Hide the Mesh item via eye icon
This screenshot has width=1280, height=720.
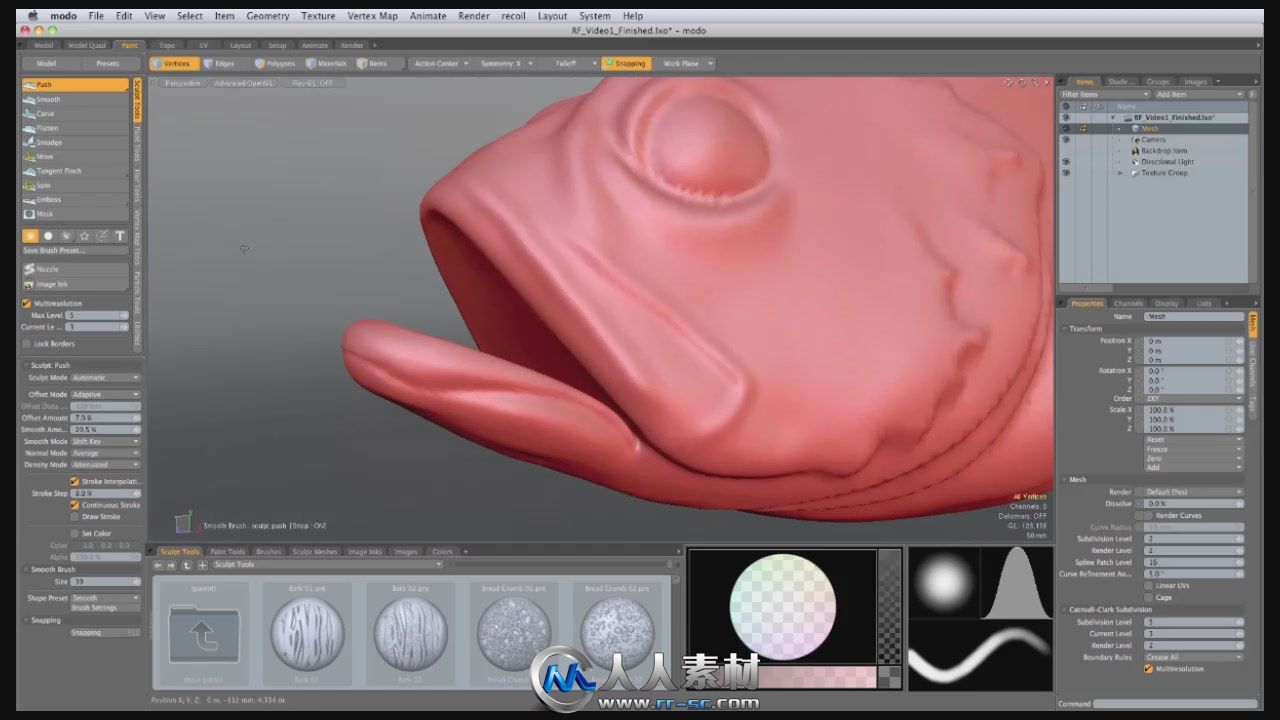(x=1066, y=129)
